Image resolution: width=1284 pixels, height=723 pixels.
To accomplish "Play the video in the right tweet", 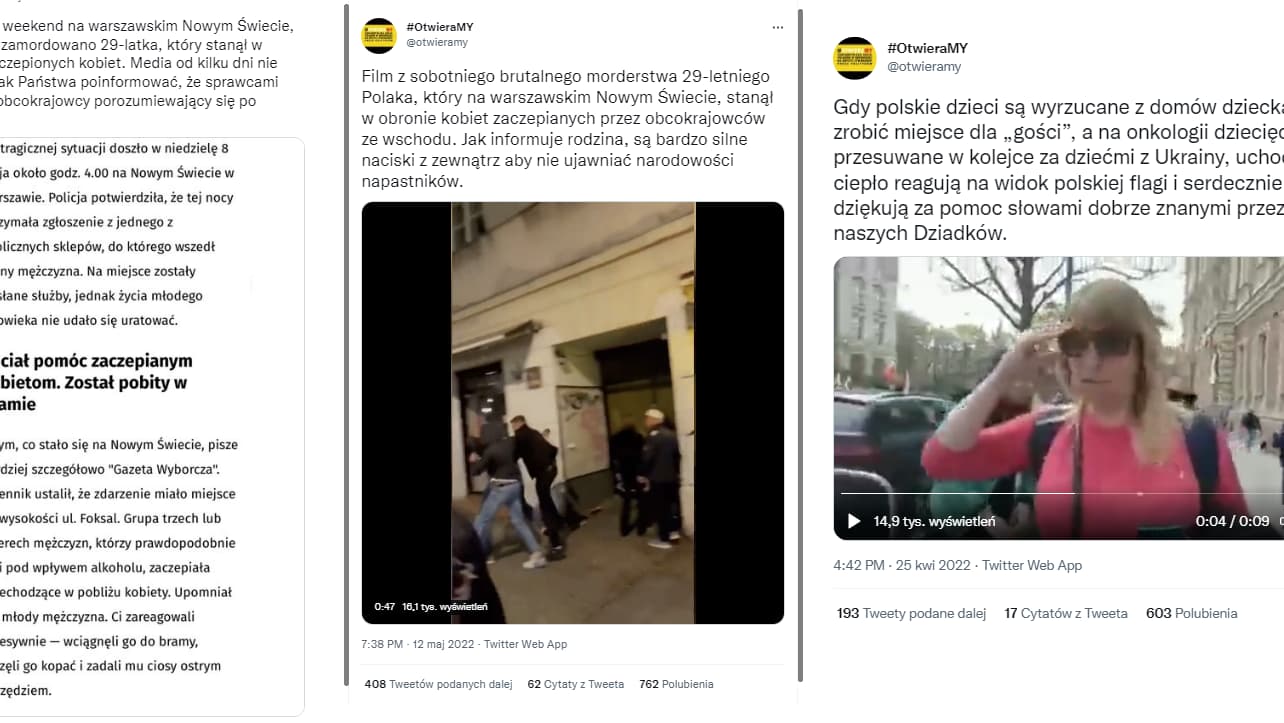I will click(854, 521).
